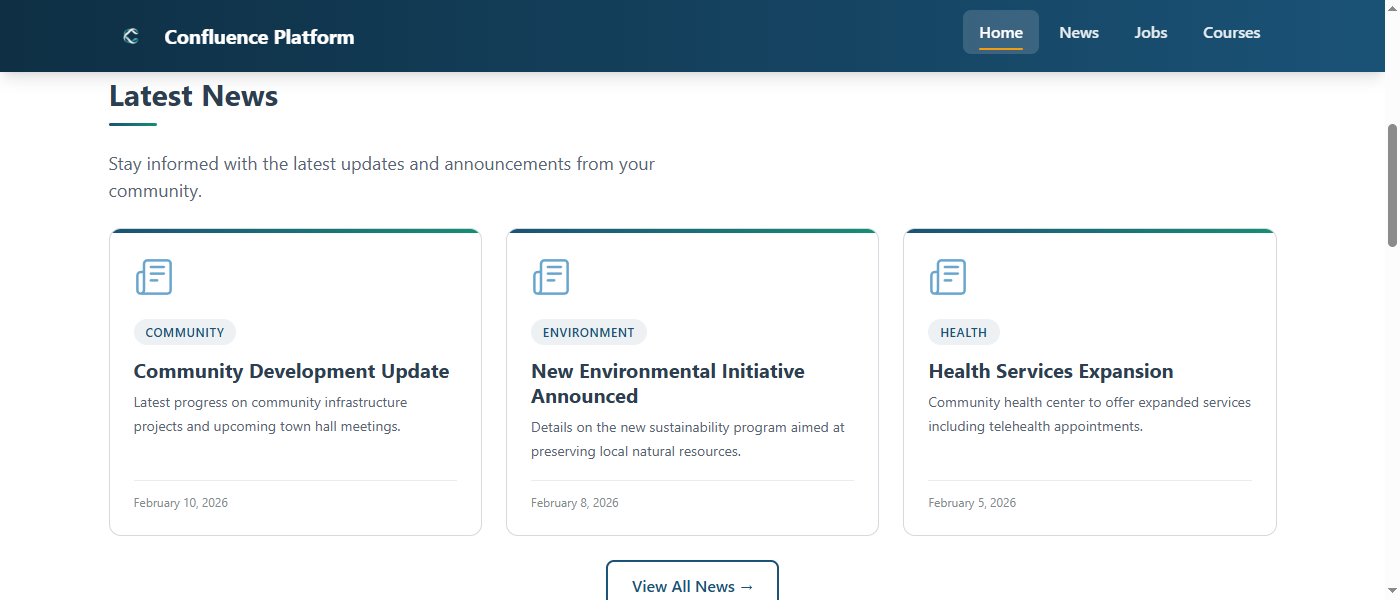Viewport: 1400px width, 600px height.
Task: Click the telehealth appointments text link
Action: tap(1037, 425)
